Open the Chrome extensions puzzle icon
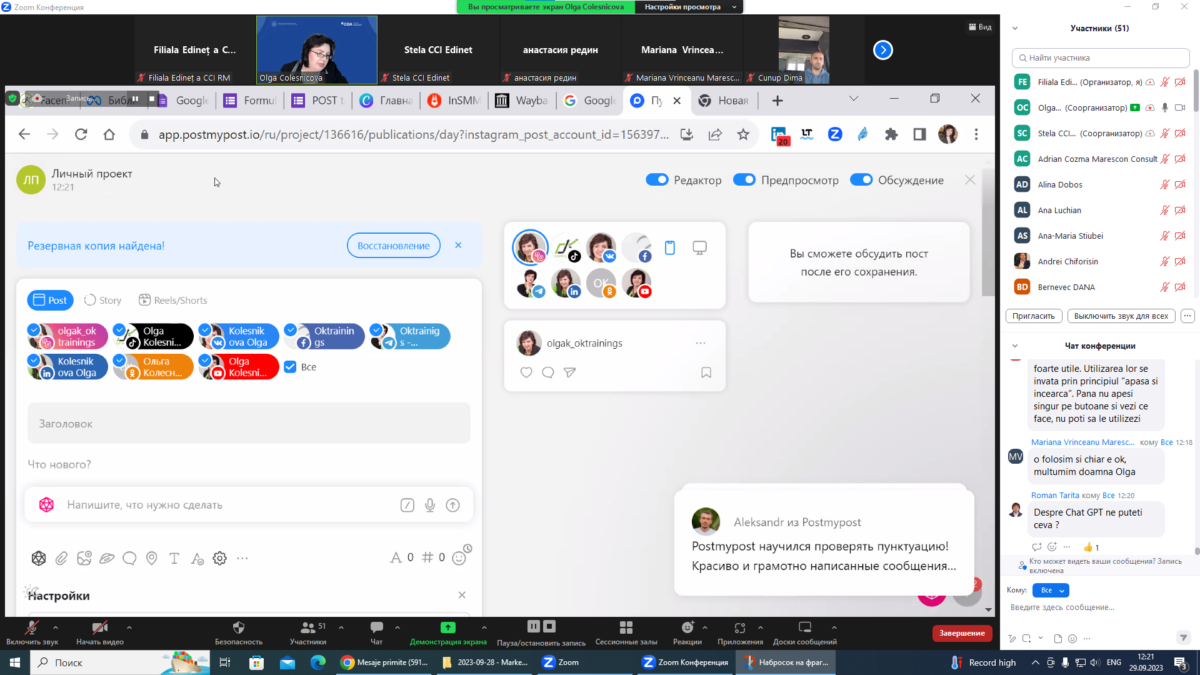This screenshot has width=1200, height=675. tap(891, 134)
